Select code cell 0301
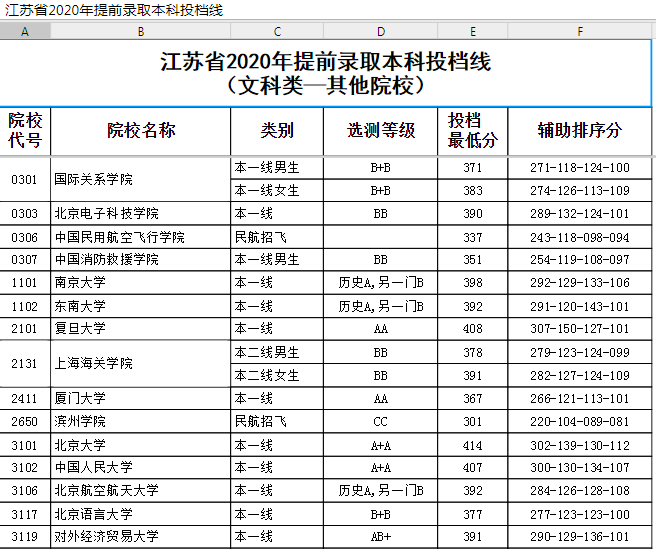656x549 pixels. (x=25, y=180)
